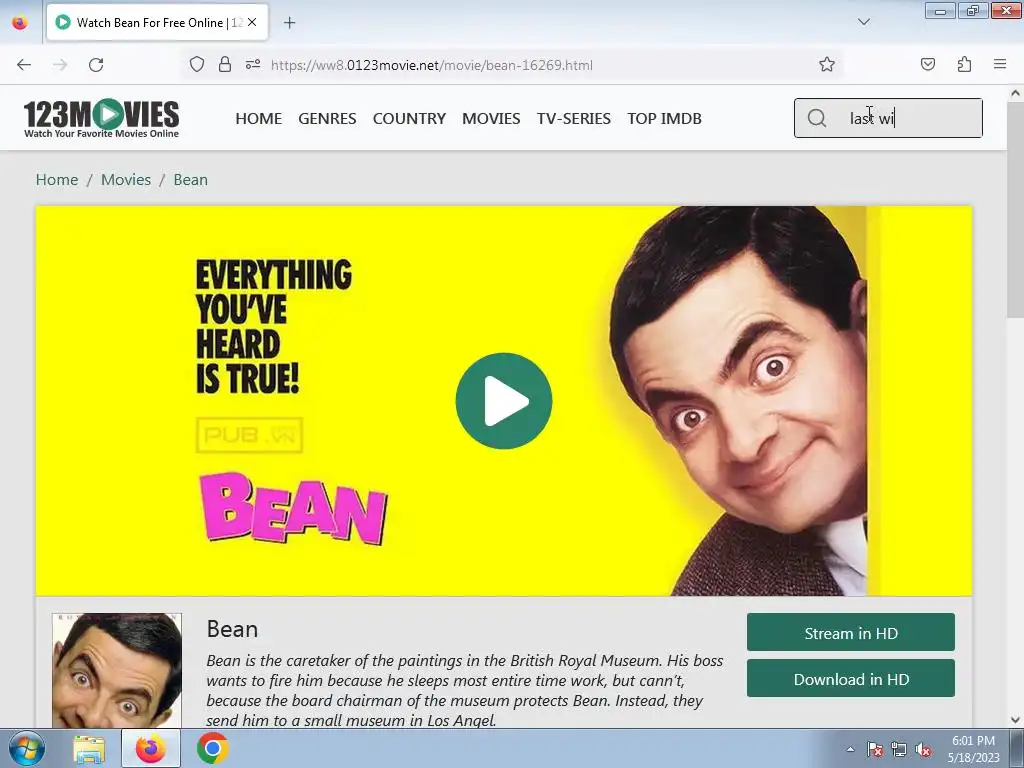Click the browser forward arrow
Screen dimensions: 1024x768
click(60, 65)
